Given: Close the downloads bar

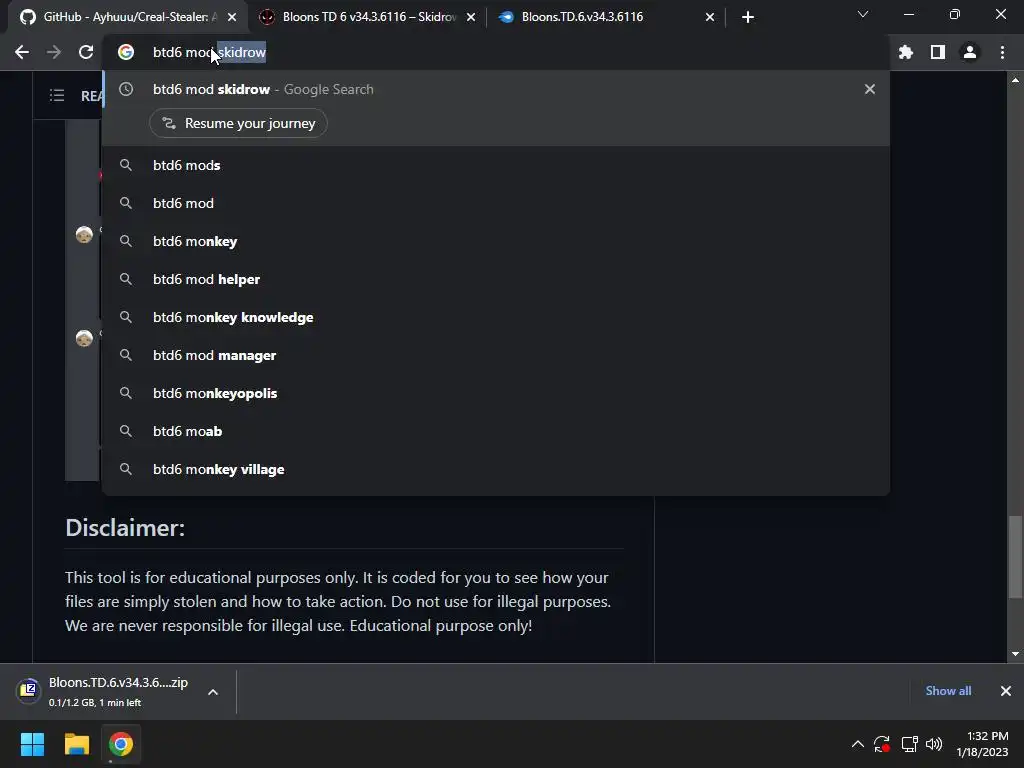Looking at the screenshot, I should coord(1006,691).
